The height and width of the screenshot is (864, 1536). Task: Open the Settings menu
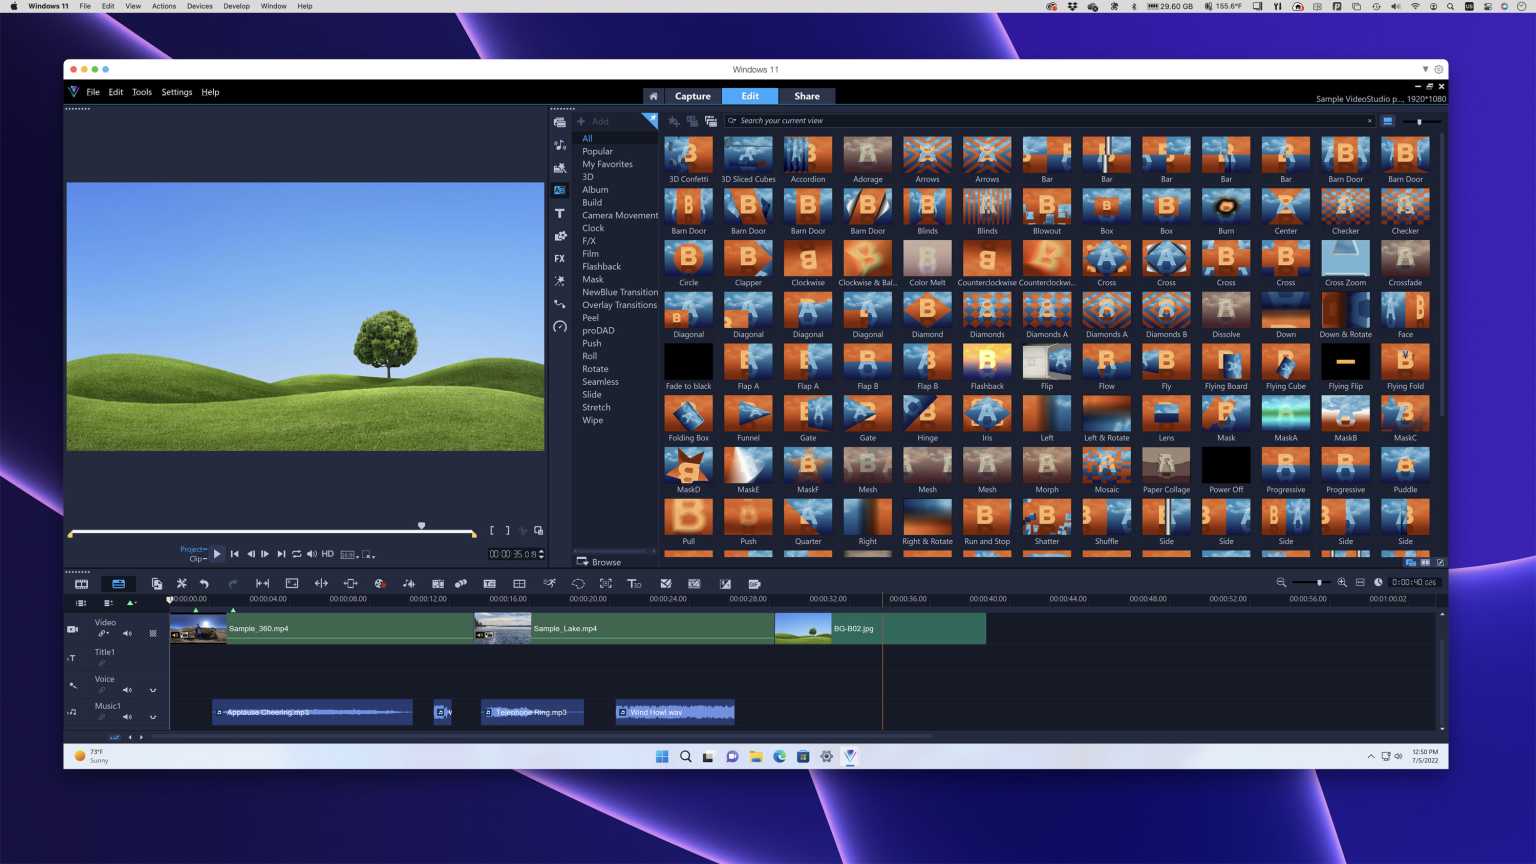[176, 92]
